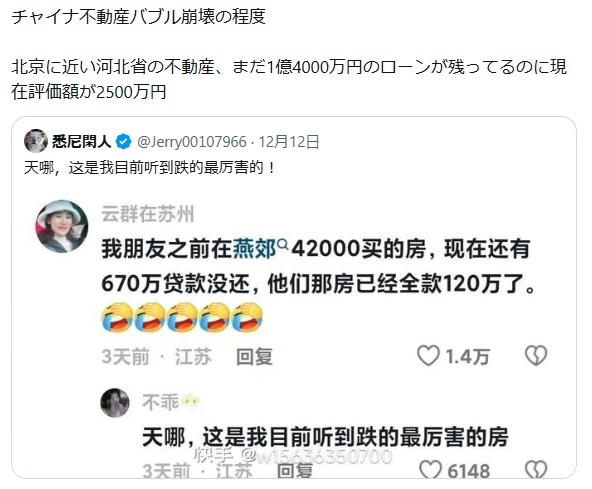Viewport: 592px width, 489px height.
Task: Click the 云群在苏州 username
Action: (x=148, y=214)
